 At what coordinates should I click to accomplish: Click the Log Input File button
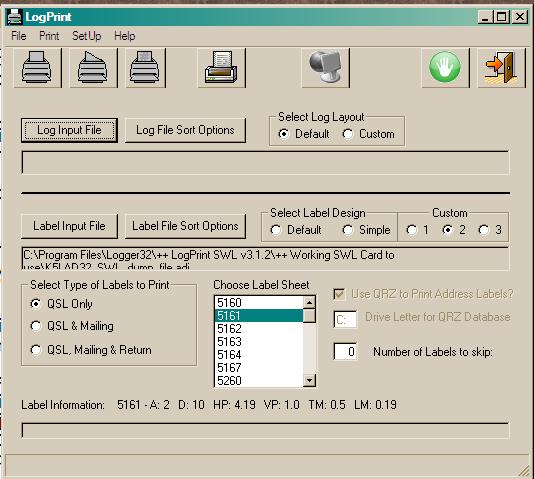click(x=69, y=130)
